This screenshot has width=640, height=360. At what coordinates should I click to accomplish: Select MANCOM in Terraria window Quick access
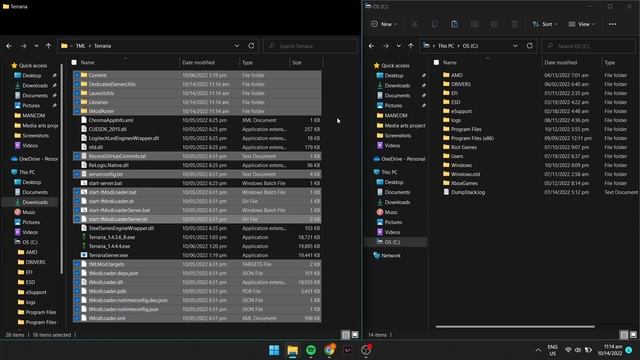click(33, 116)
